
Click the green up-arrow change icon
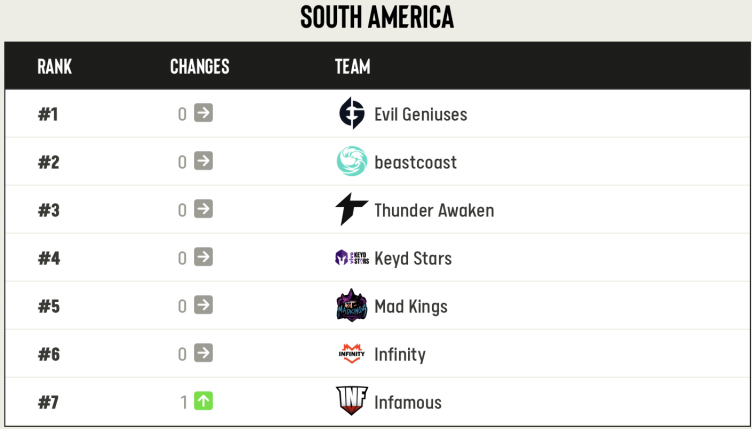[203, 402]
